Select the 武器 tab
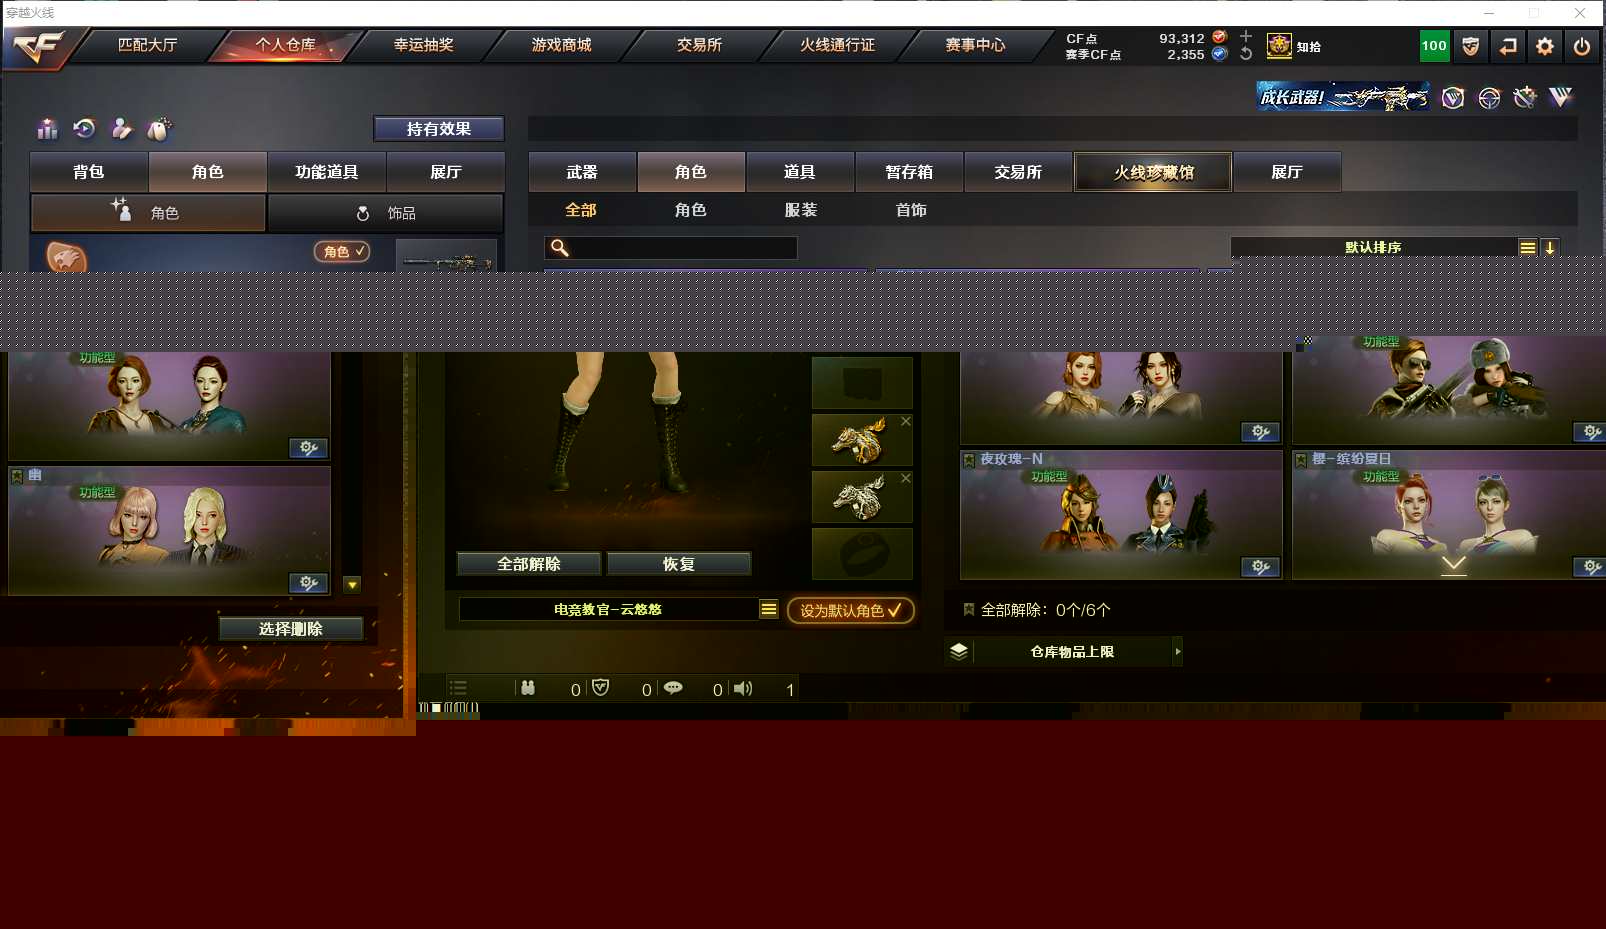This screenshot has width=1606, height=929. 582,172
